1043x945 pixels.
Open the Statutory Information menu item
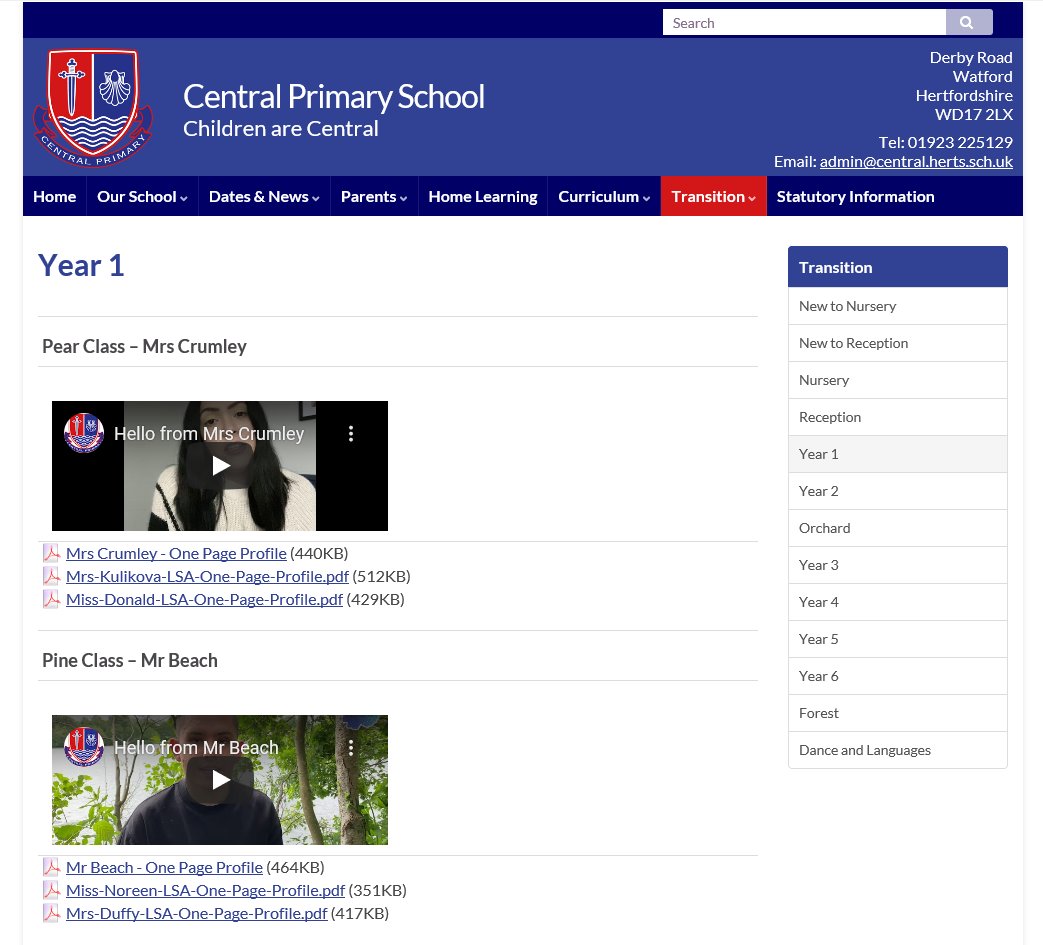click(x=855, y=196)
